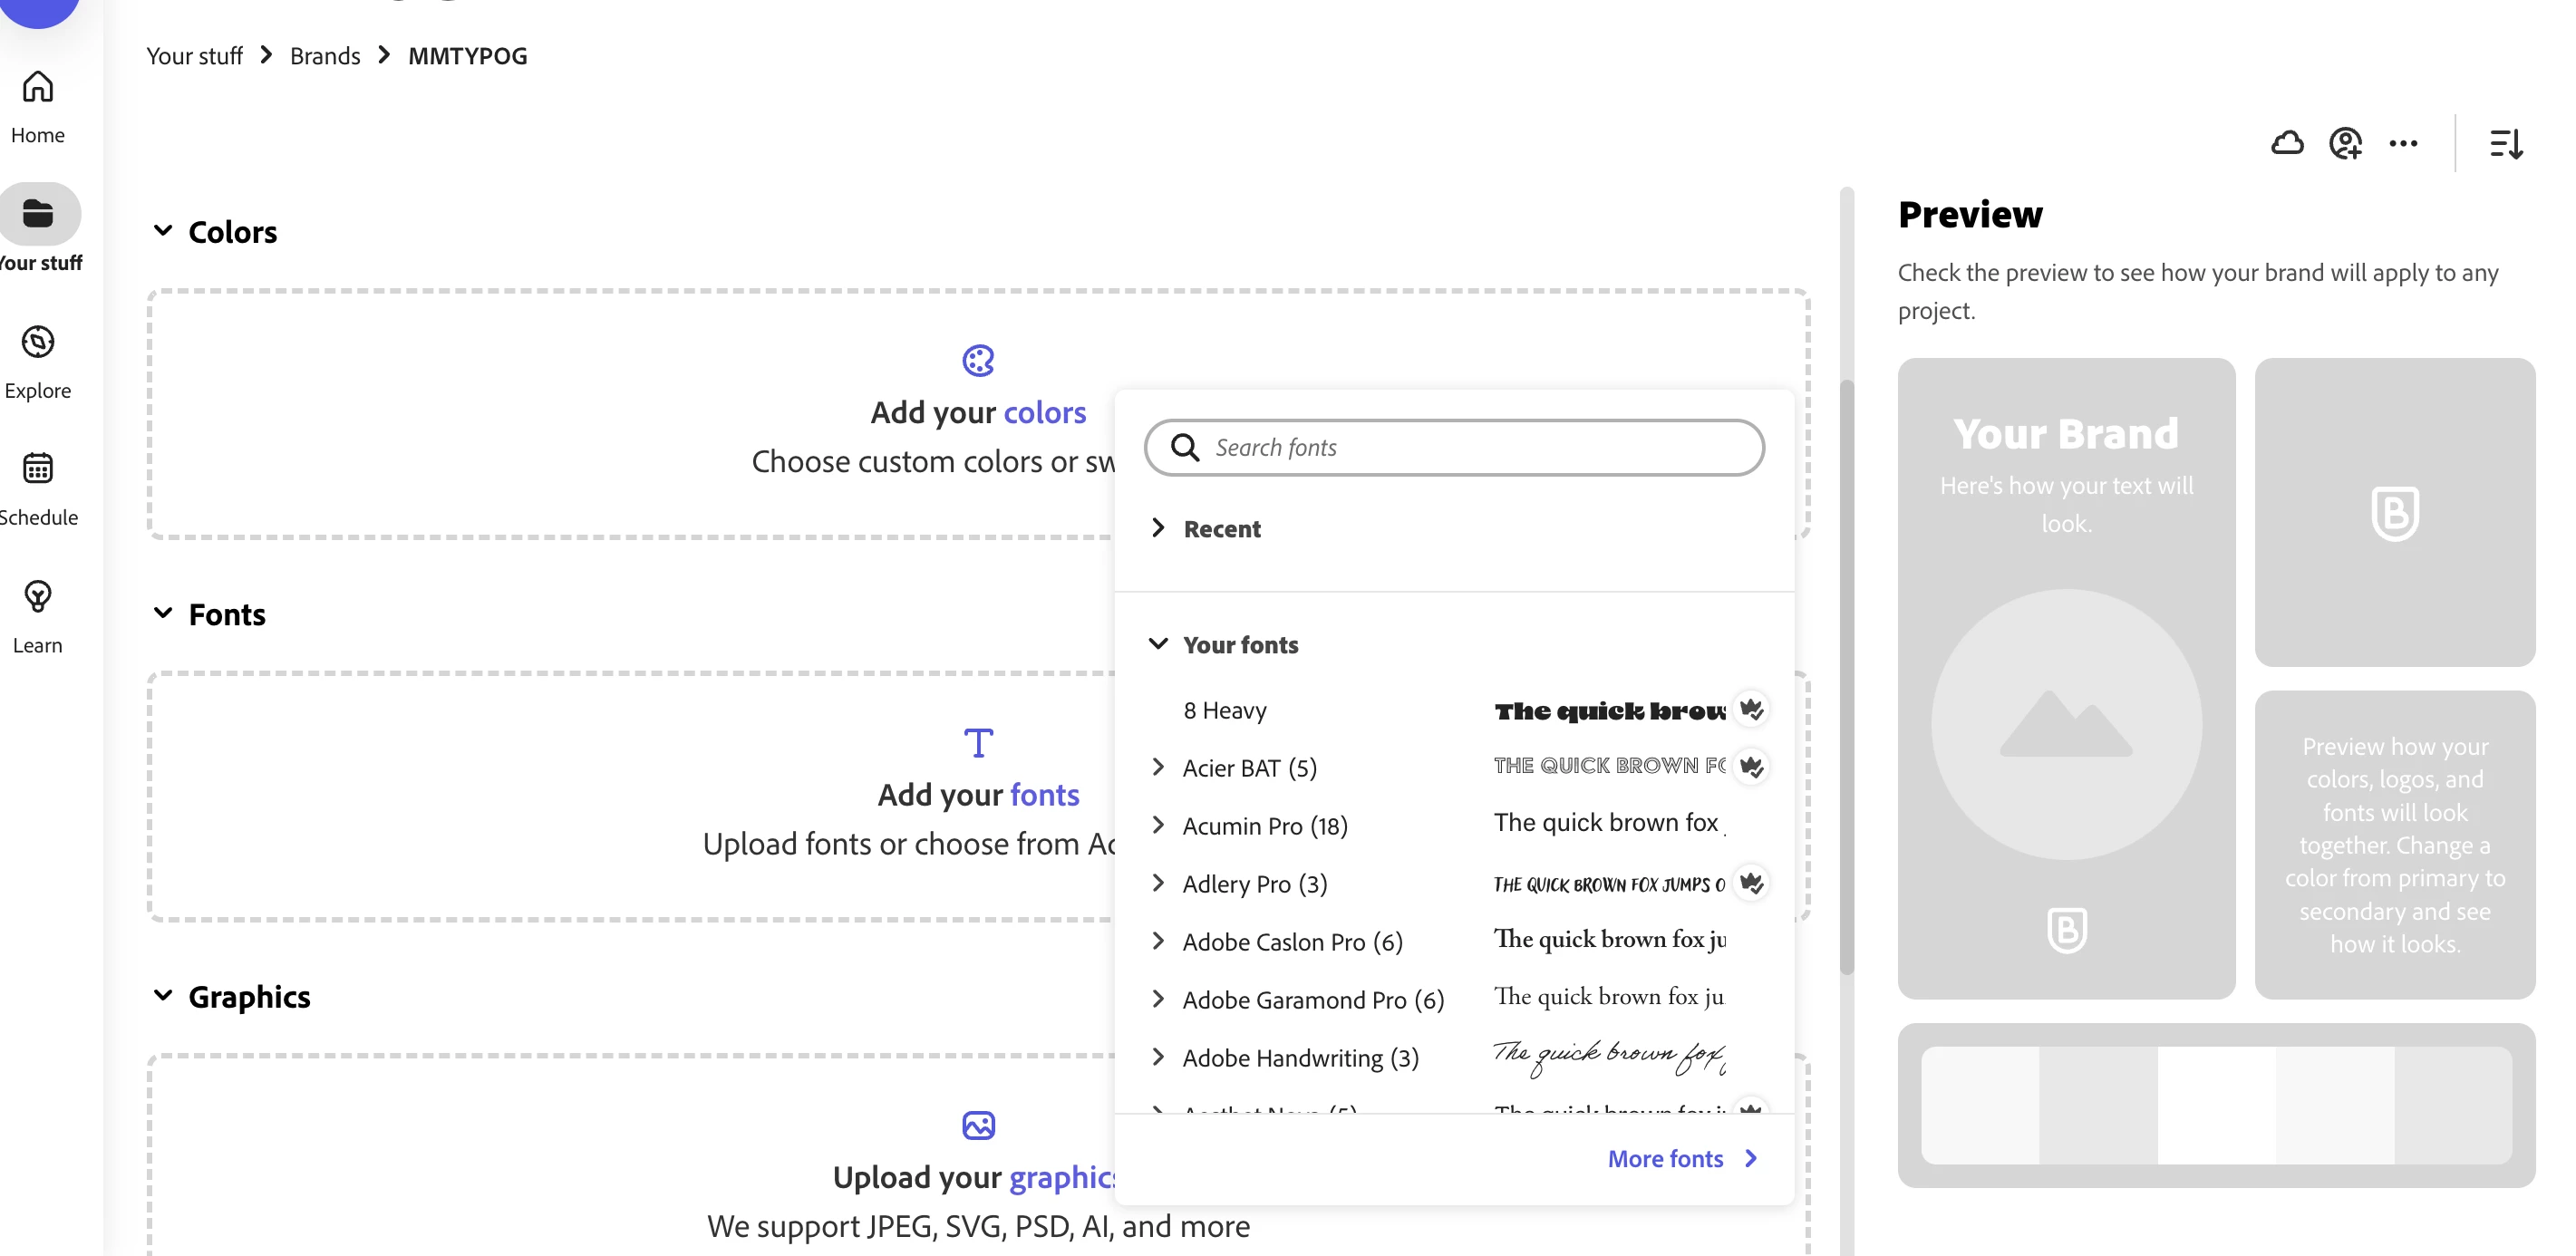Click the sort order icon
The height and width of the screenshot is (1256, 2576).
[2505, 143]
